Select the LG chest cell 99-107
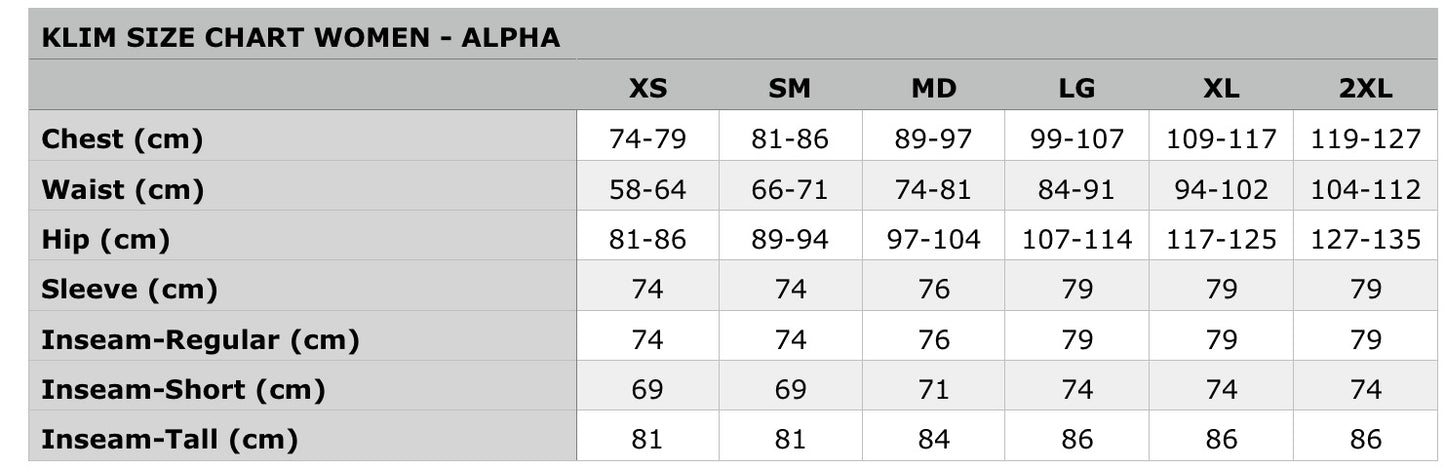Screen dimensions: 1445x468 pos(1077,139)
